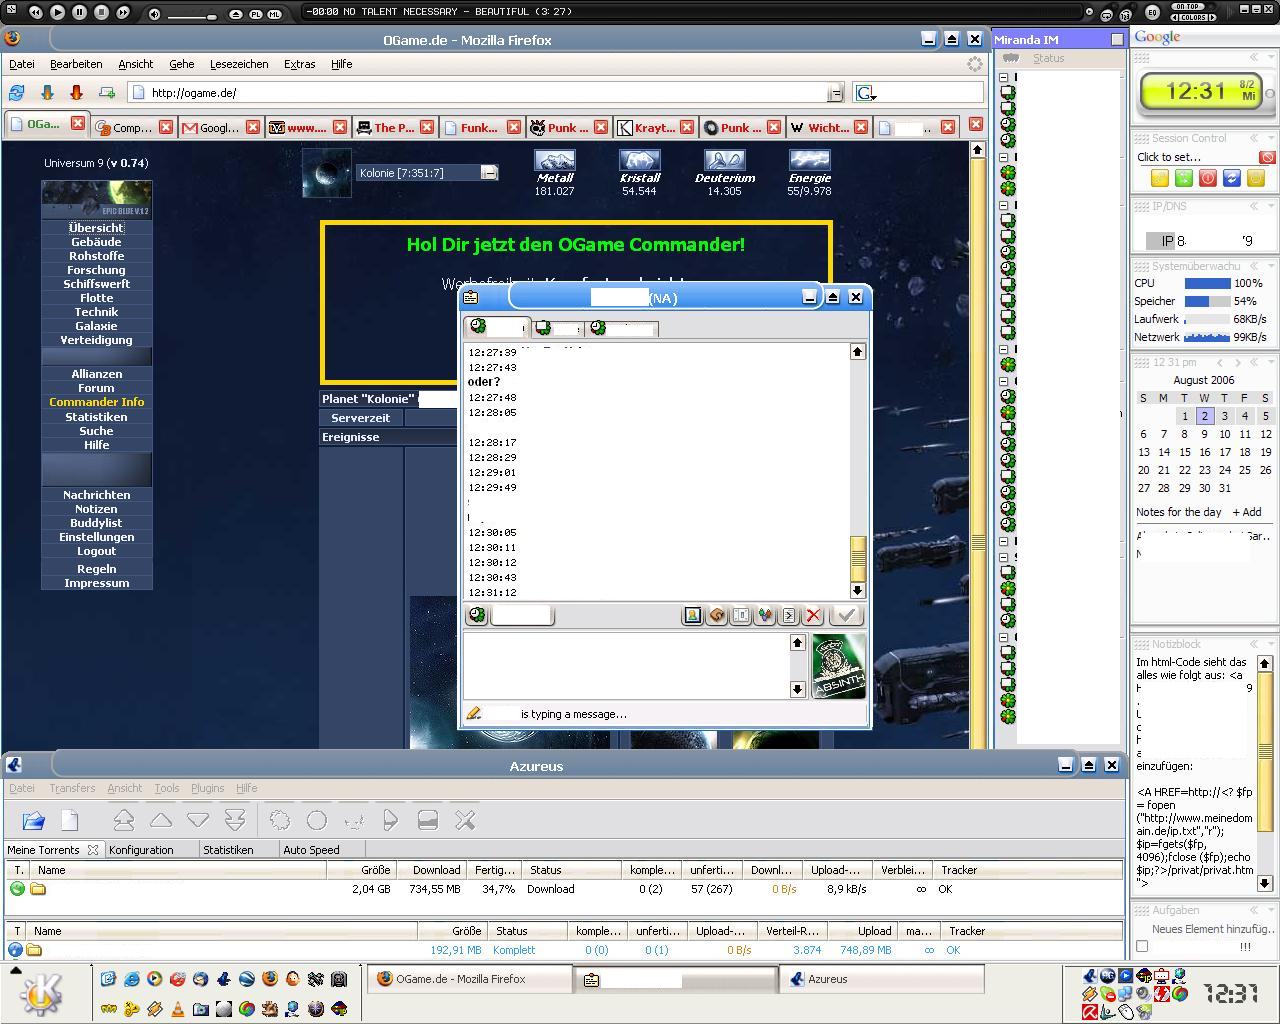Click the blue Session Control refresh button

point(1232,179)
